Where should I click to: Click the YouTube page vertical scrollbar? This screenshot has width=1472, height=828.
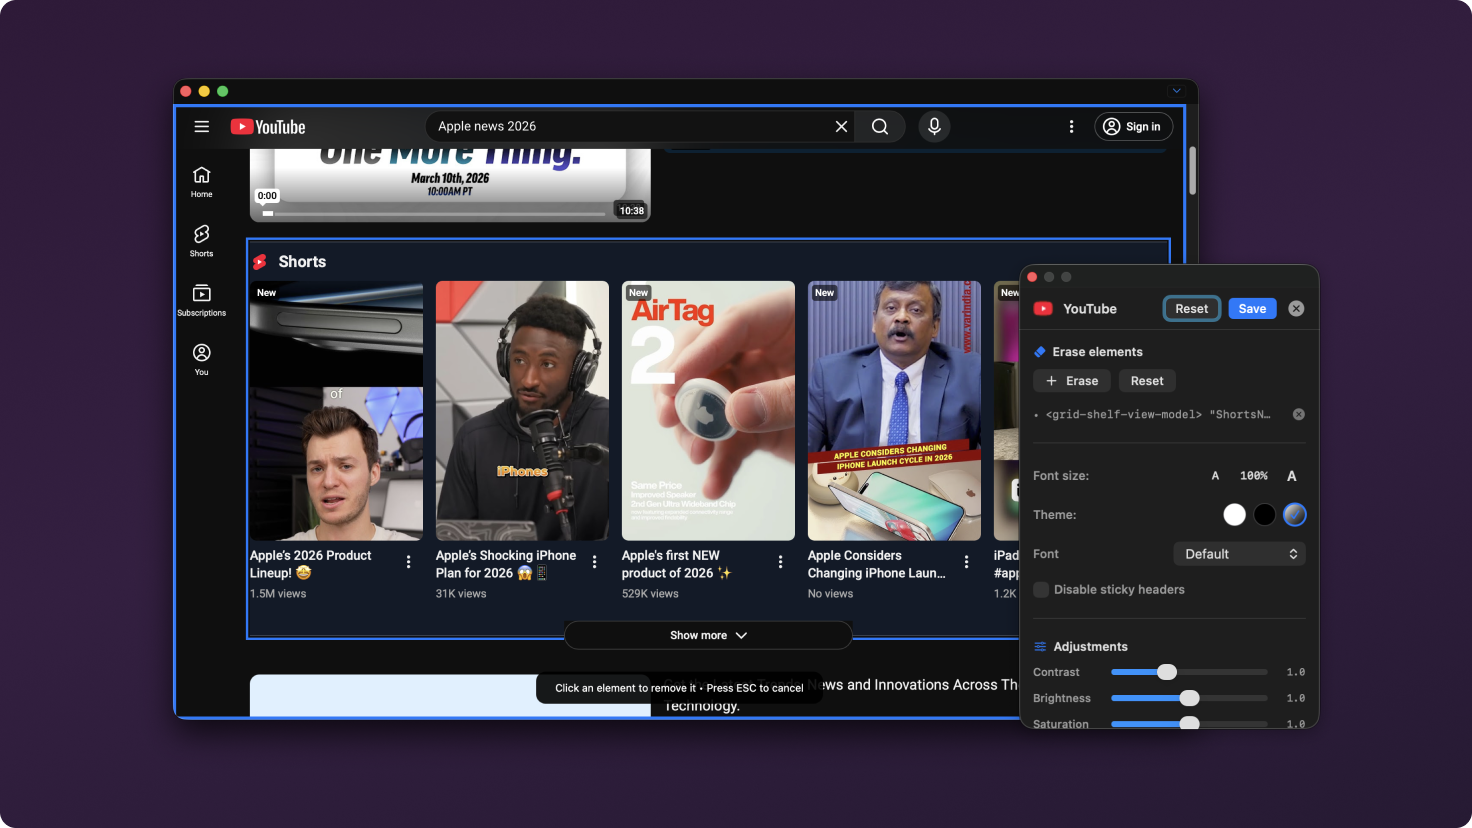[1192, 171]
